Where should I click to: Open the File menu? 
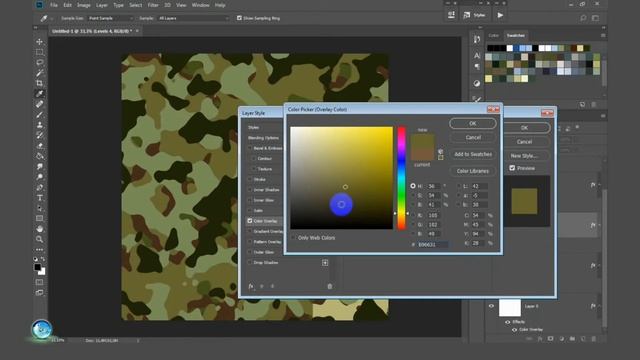pyautogui.click(x=54, y=5)
